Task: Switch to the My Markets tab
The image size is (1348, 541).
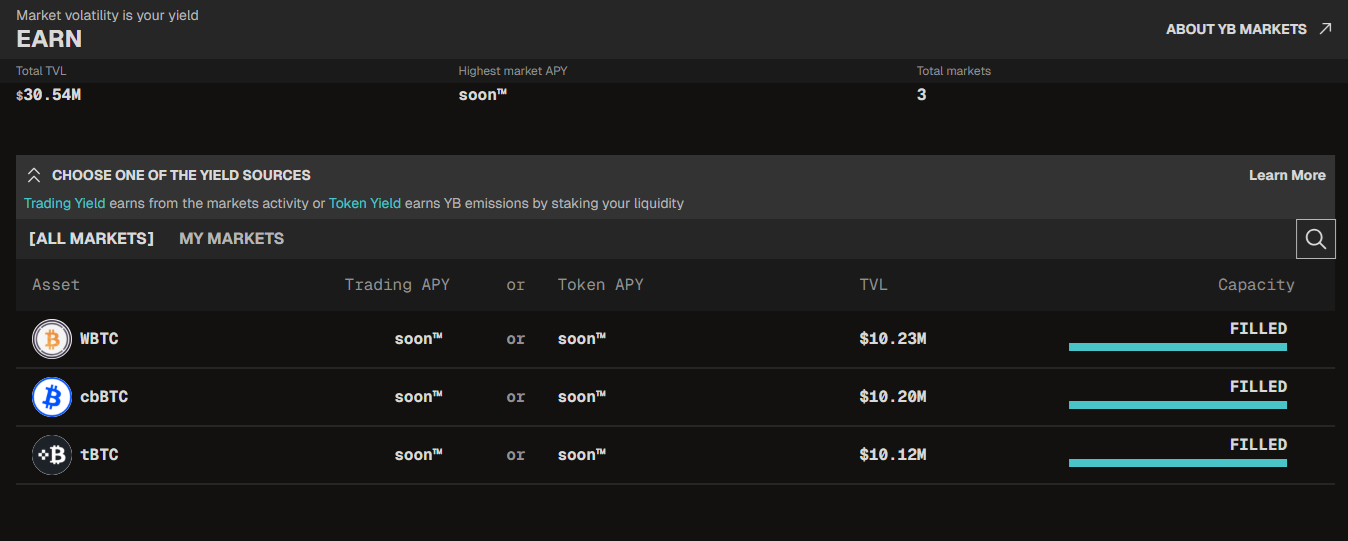Action: [x=231, y=239]
